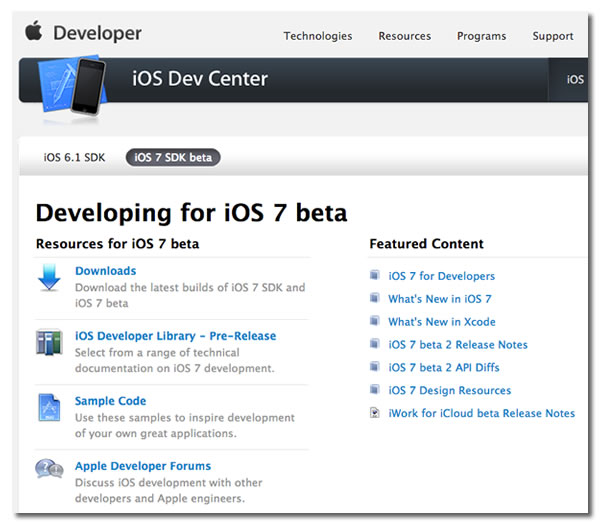The width and height of the screenshot is (600, 523).
Task: Open the Support navigation item
Action: coord(553,36)
